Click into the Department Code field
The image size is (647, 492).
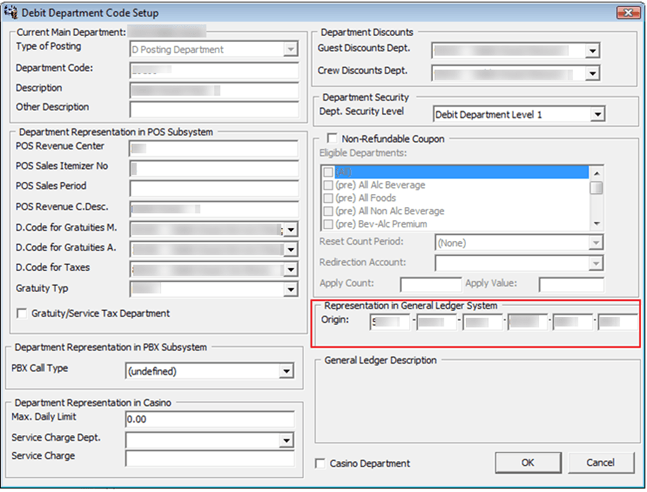pos(214,70)
